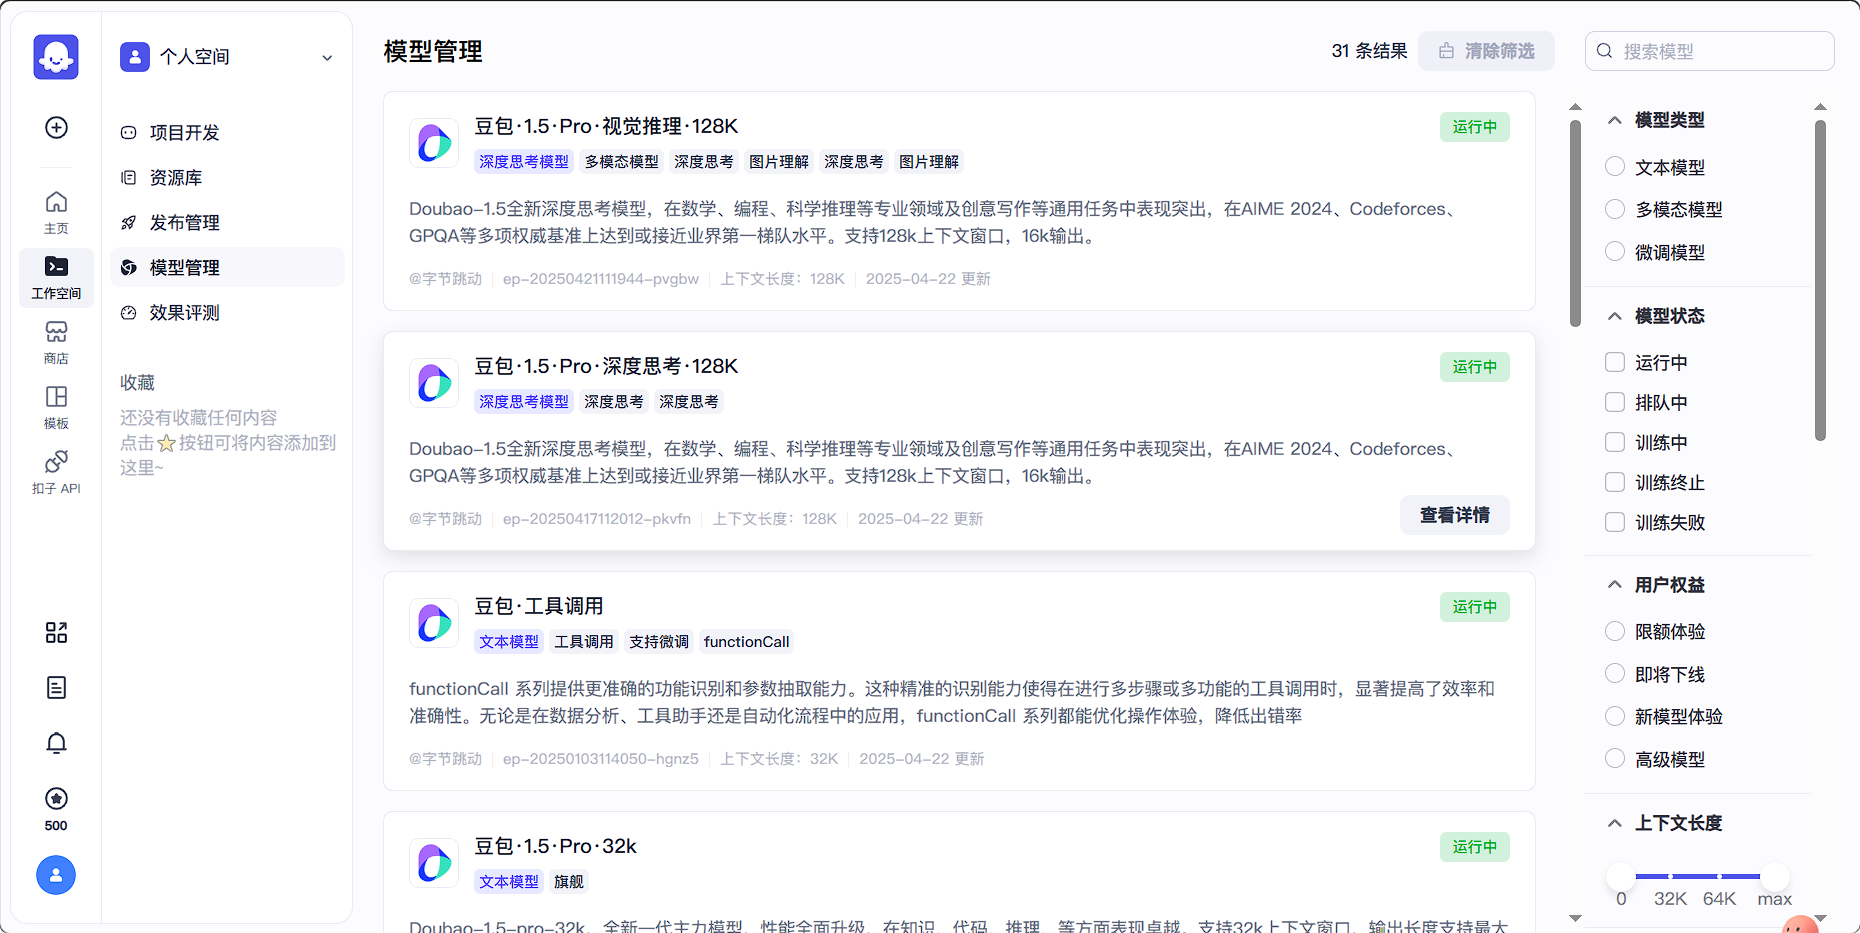Collapse the 用户权益 filter section
This screenshot has height=933, width=1860.
coord(1614,584)
